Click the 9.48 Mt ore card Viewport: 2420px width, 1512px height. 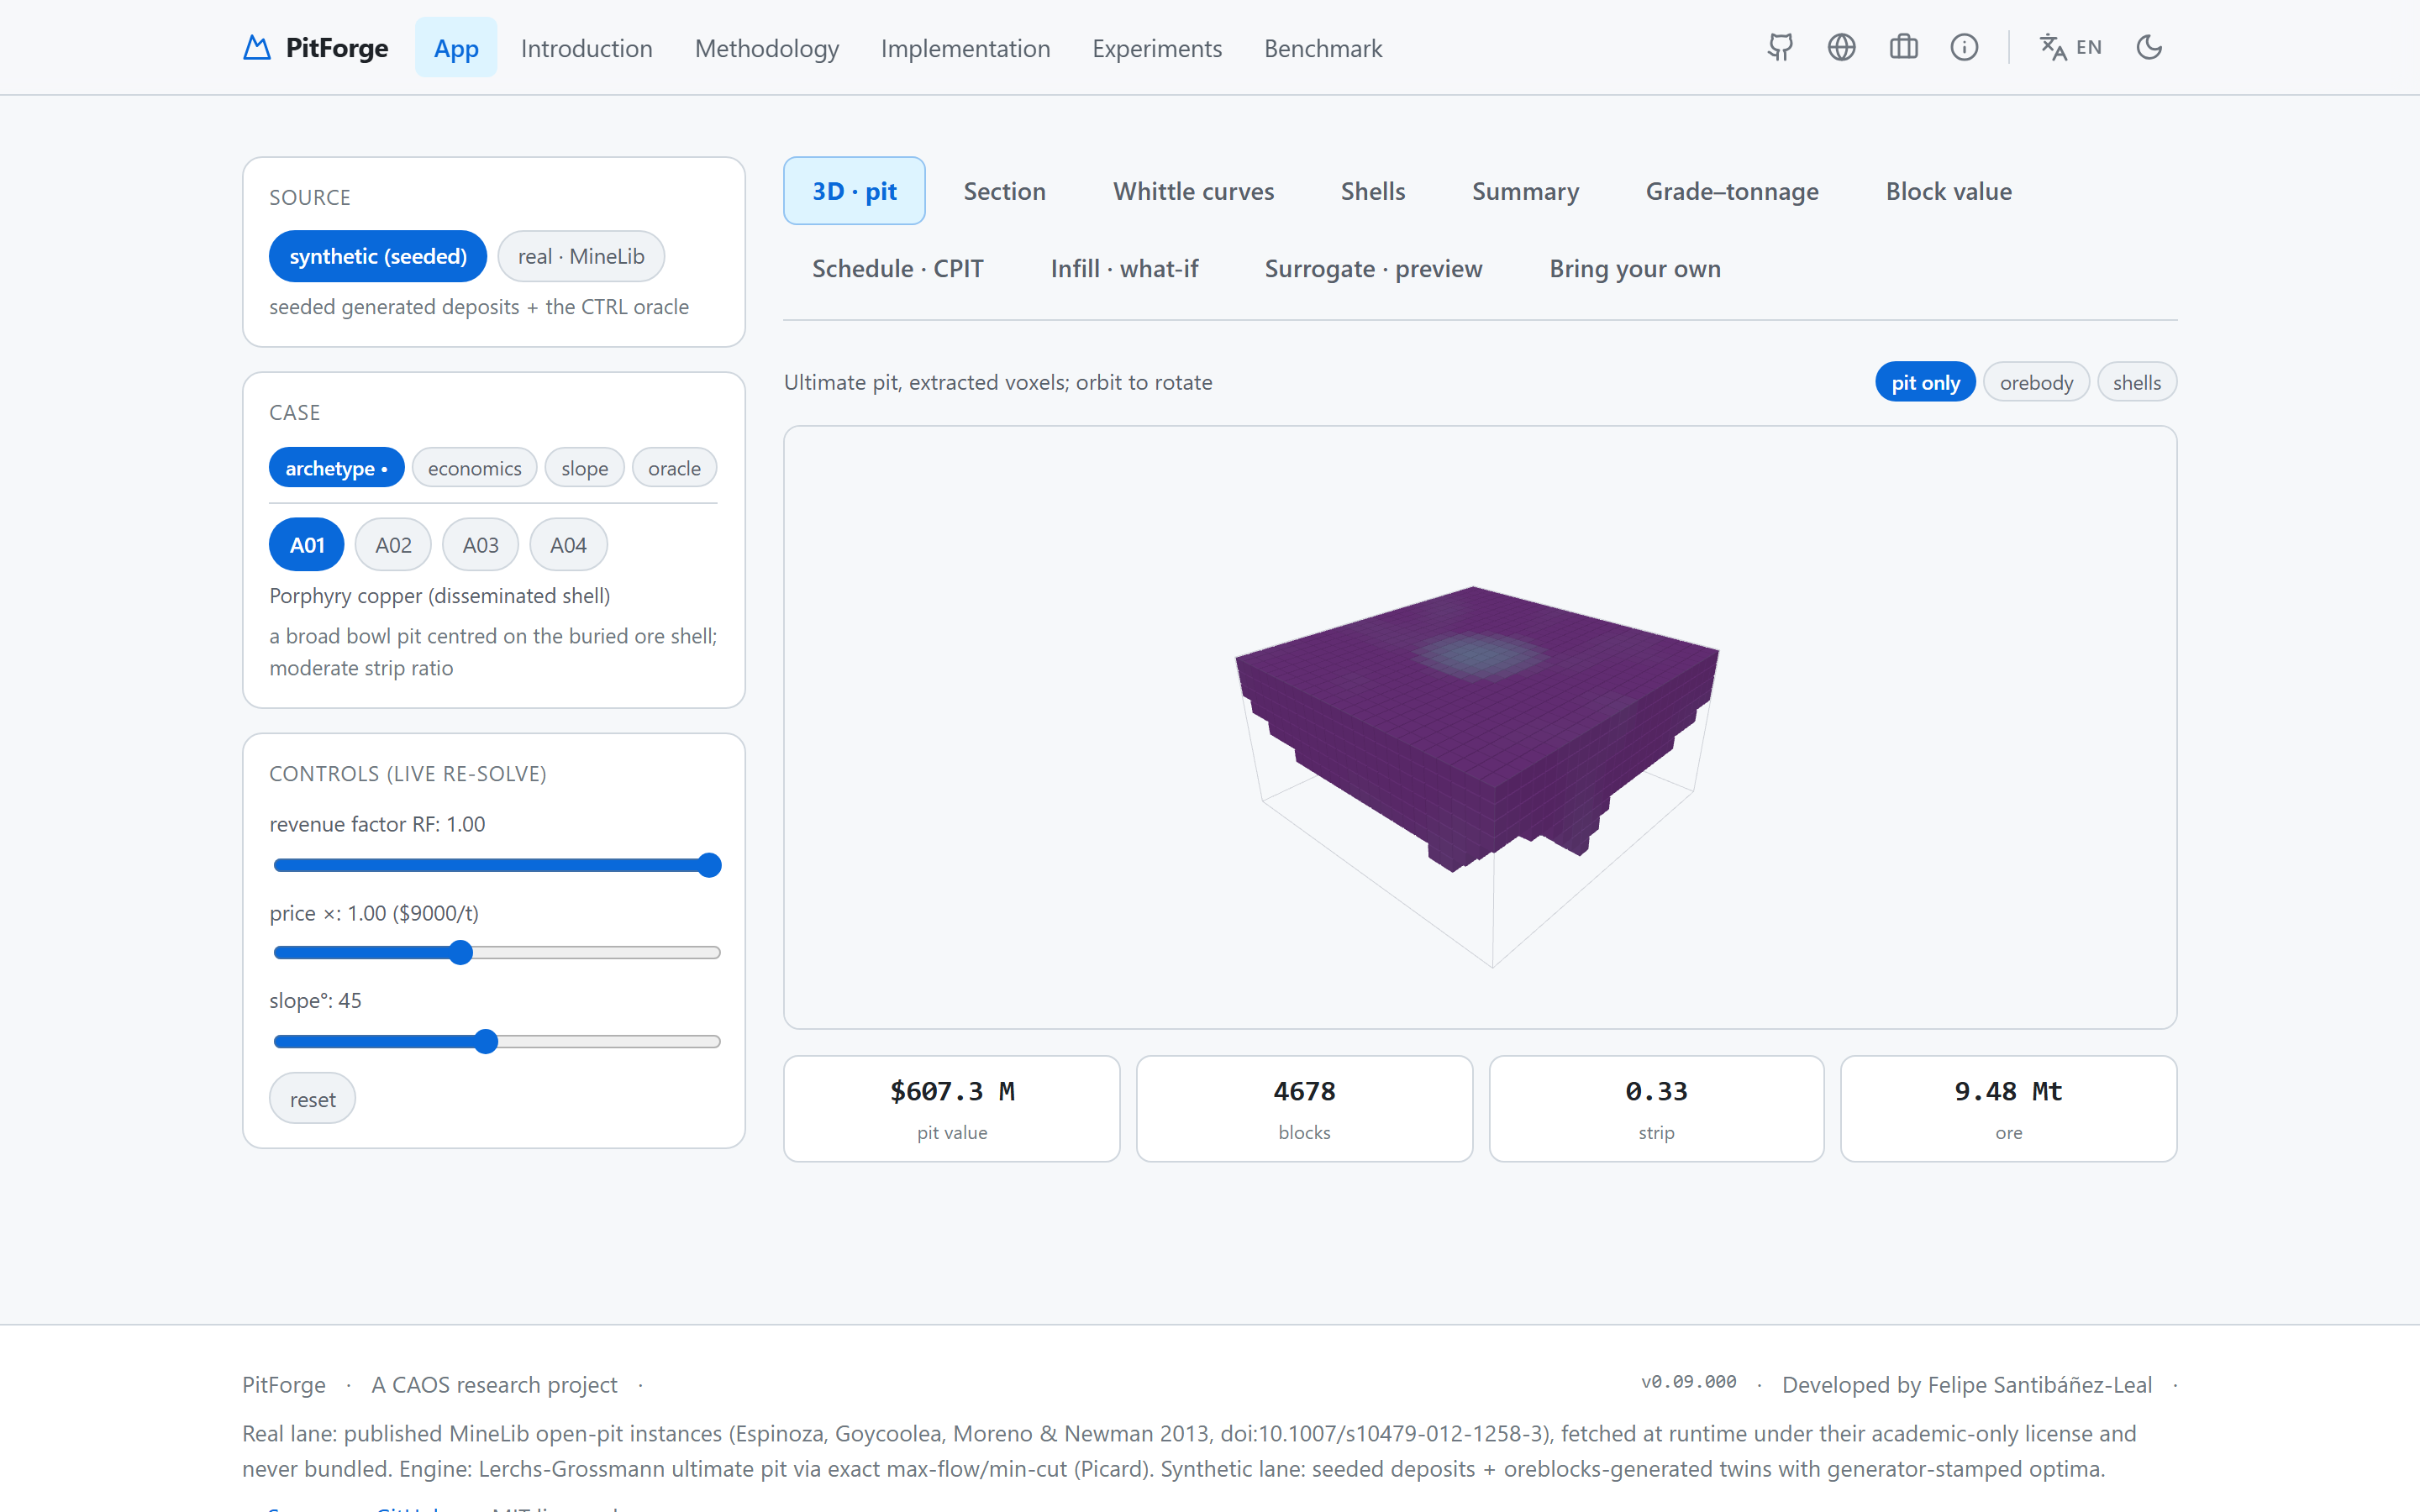2008,1108
